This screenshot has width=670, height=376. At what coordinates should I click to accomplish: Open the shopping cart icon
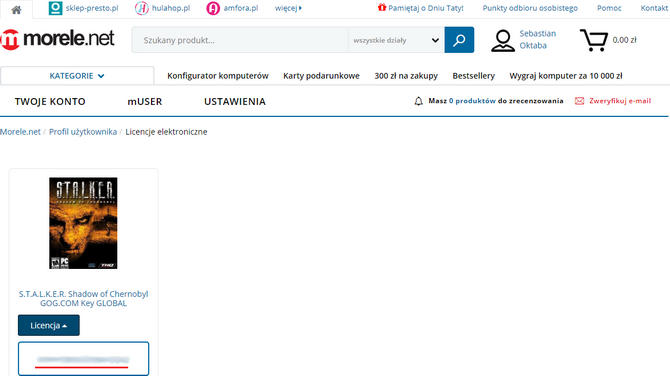click(594, 40)
